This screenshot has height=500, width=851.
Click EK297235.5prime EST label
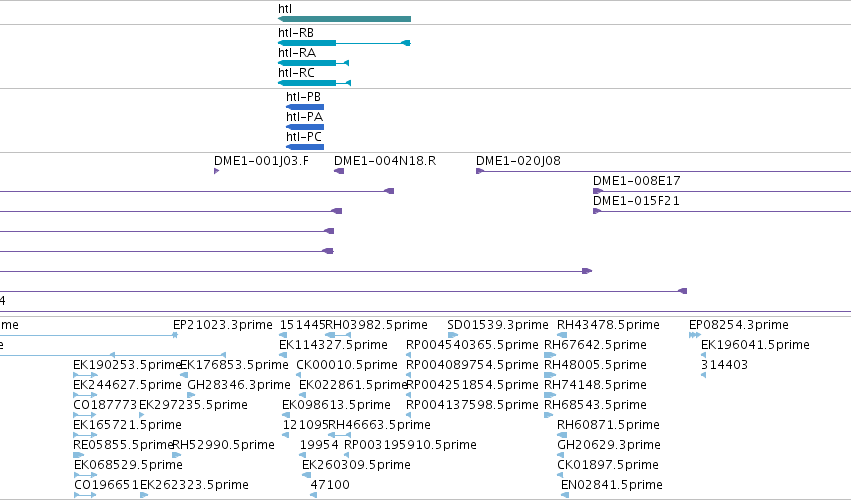click(193, 405)
